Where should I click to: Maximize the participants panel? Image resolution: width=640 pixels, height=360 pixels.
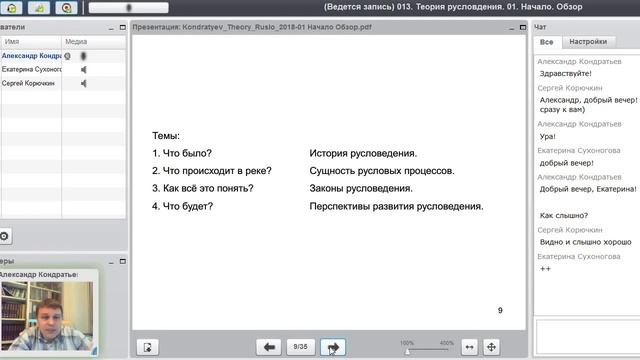tap(122, 27)
